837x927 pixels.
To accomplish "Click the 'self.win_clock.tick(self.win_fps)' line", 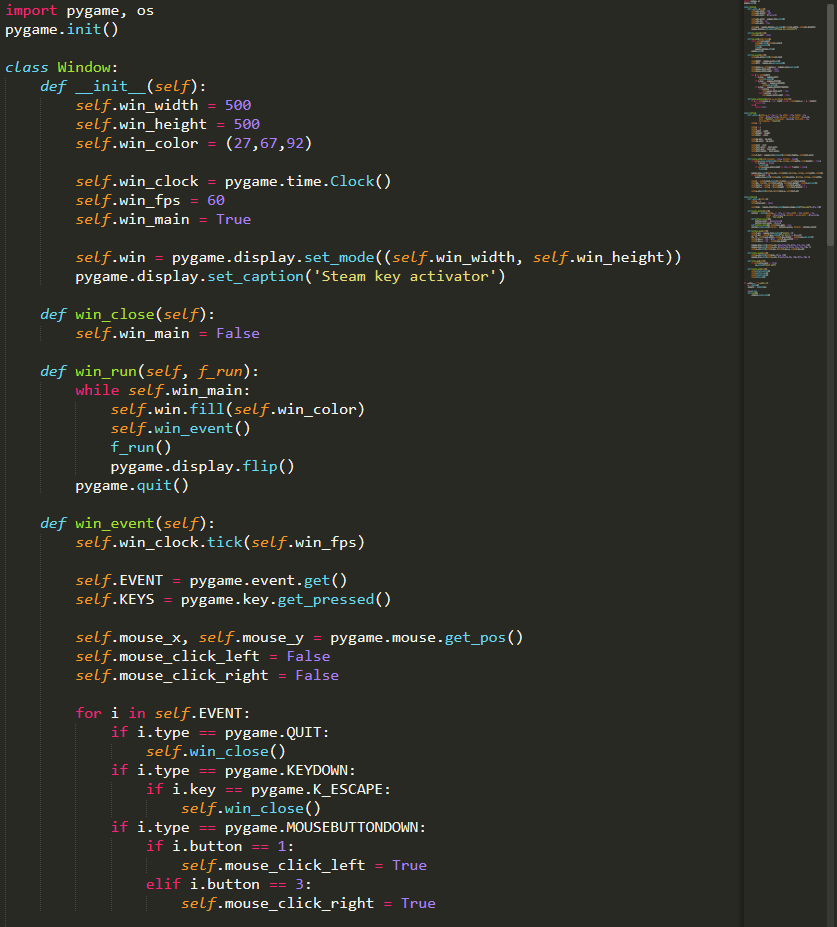I will (x=220, y=542).
